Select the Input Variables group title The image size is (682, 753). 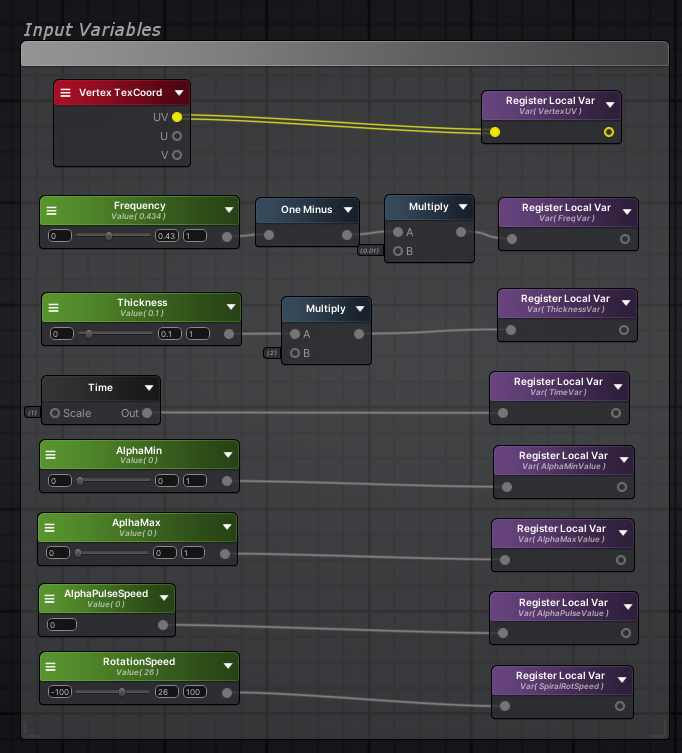point(92,30)
